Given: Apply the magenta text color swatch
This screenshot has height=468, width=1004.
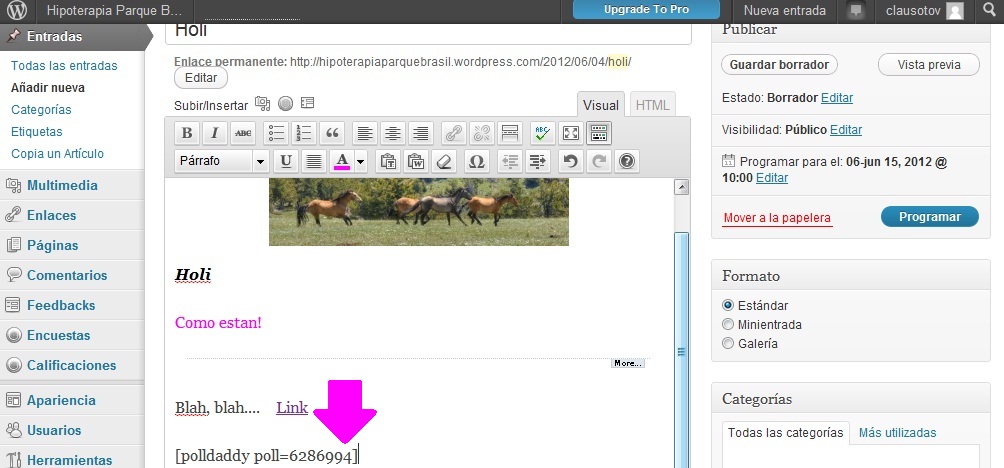Looking at the screenshot, I should click(x=342, y=161).
